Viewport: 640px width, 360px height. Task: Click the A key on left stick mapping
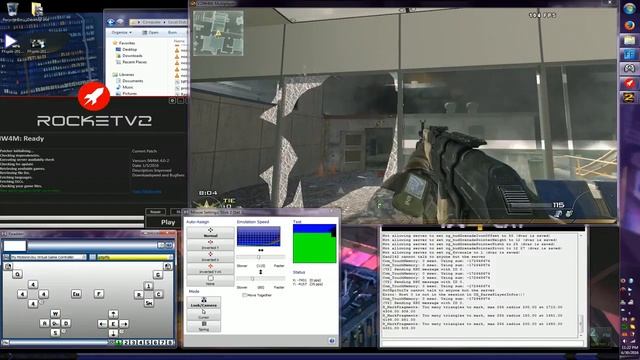[x=44, y=323]
